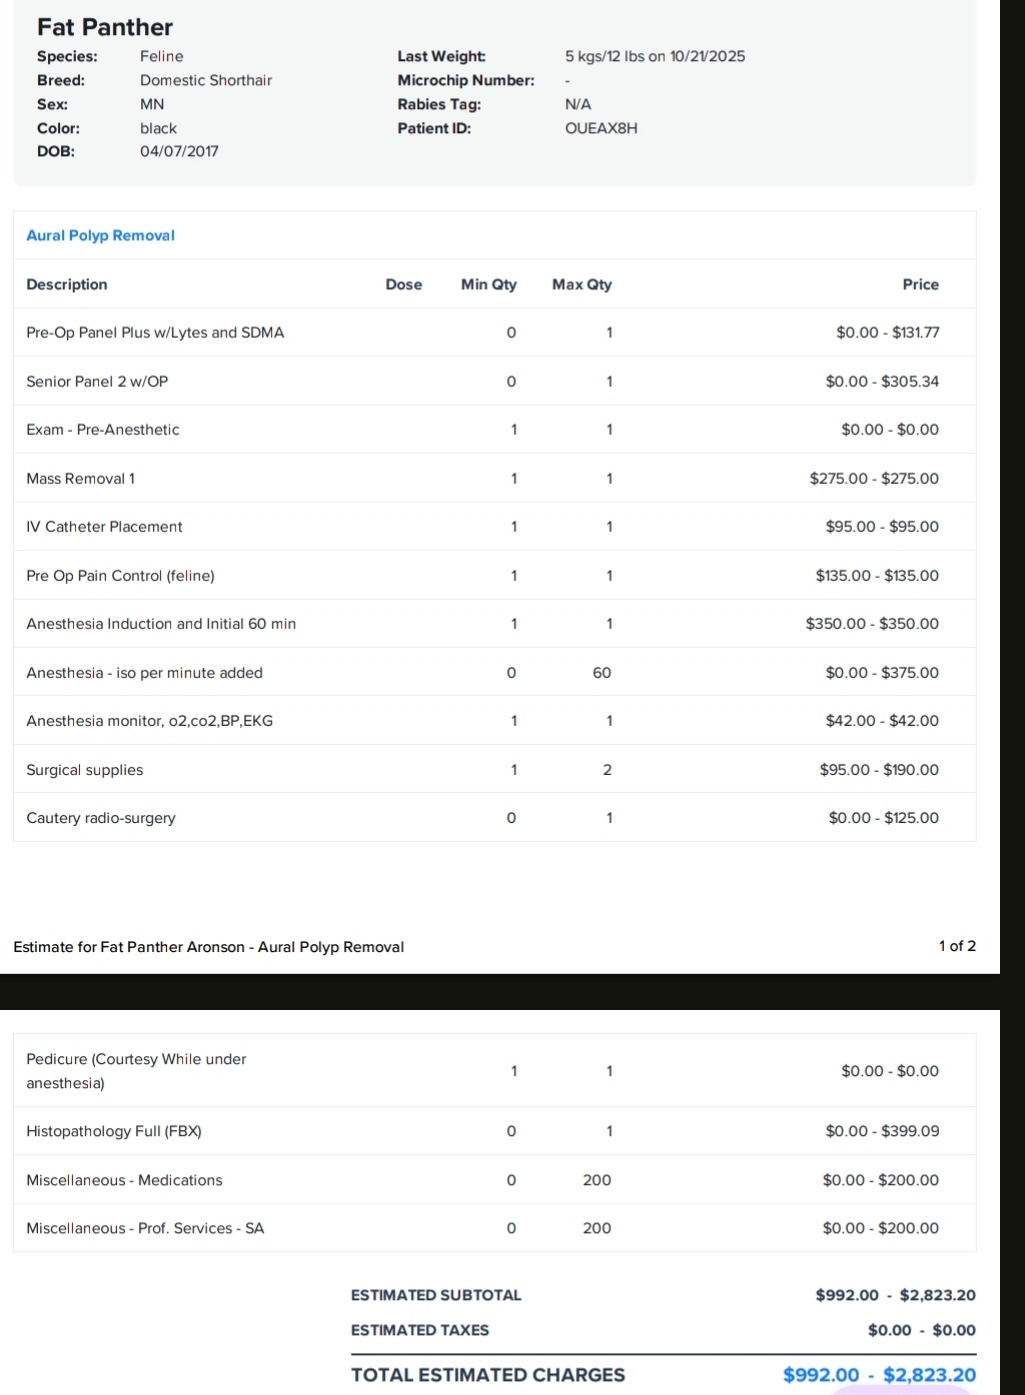Click the Pre-Op Panel Plus w/Lytes row

tap(155, 333)
